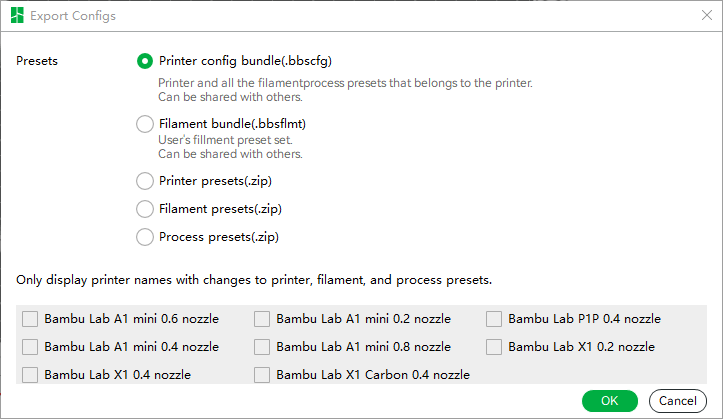Close the Export Configs dialog
The width and height of the screenshot is (723, 419).
click(706, 15)
